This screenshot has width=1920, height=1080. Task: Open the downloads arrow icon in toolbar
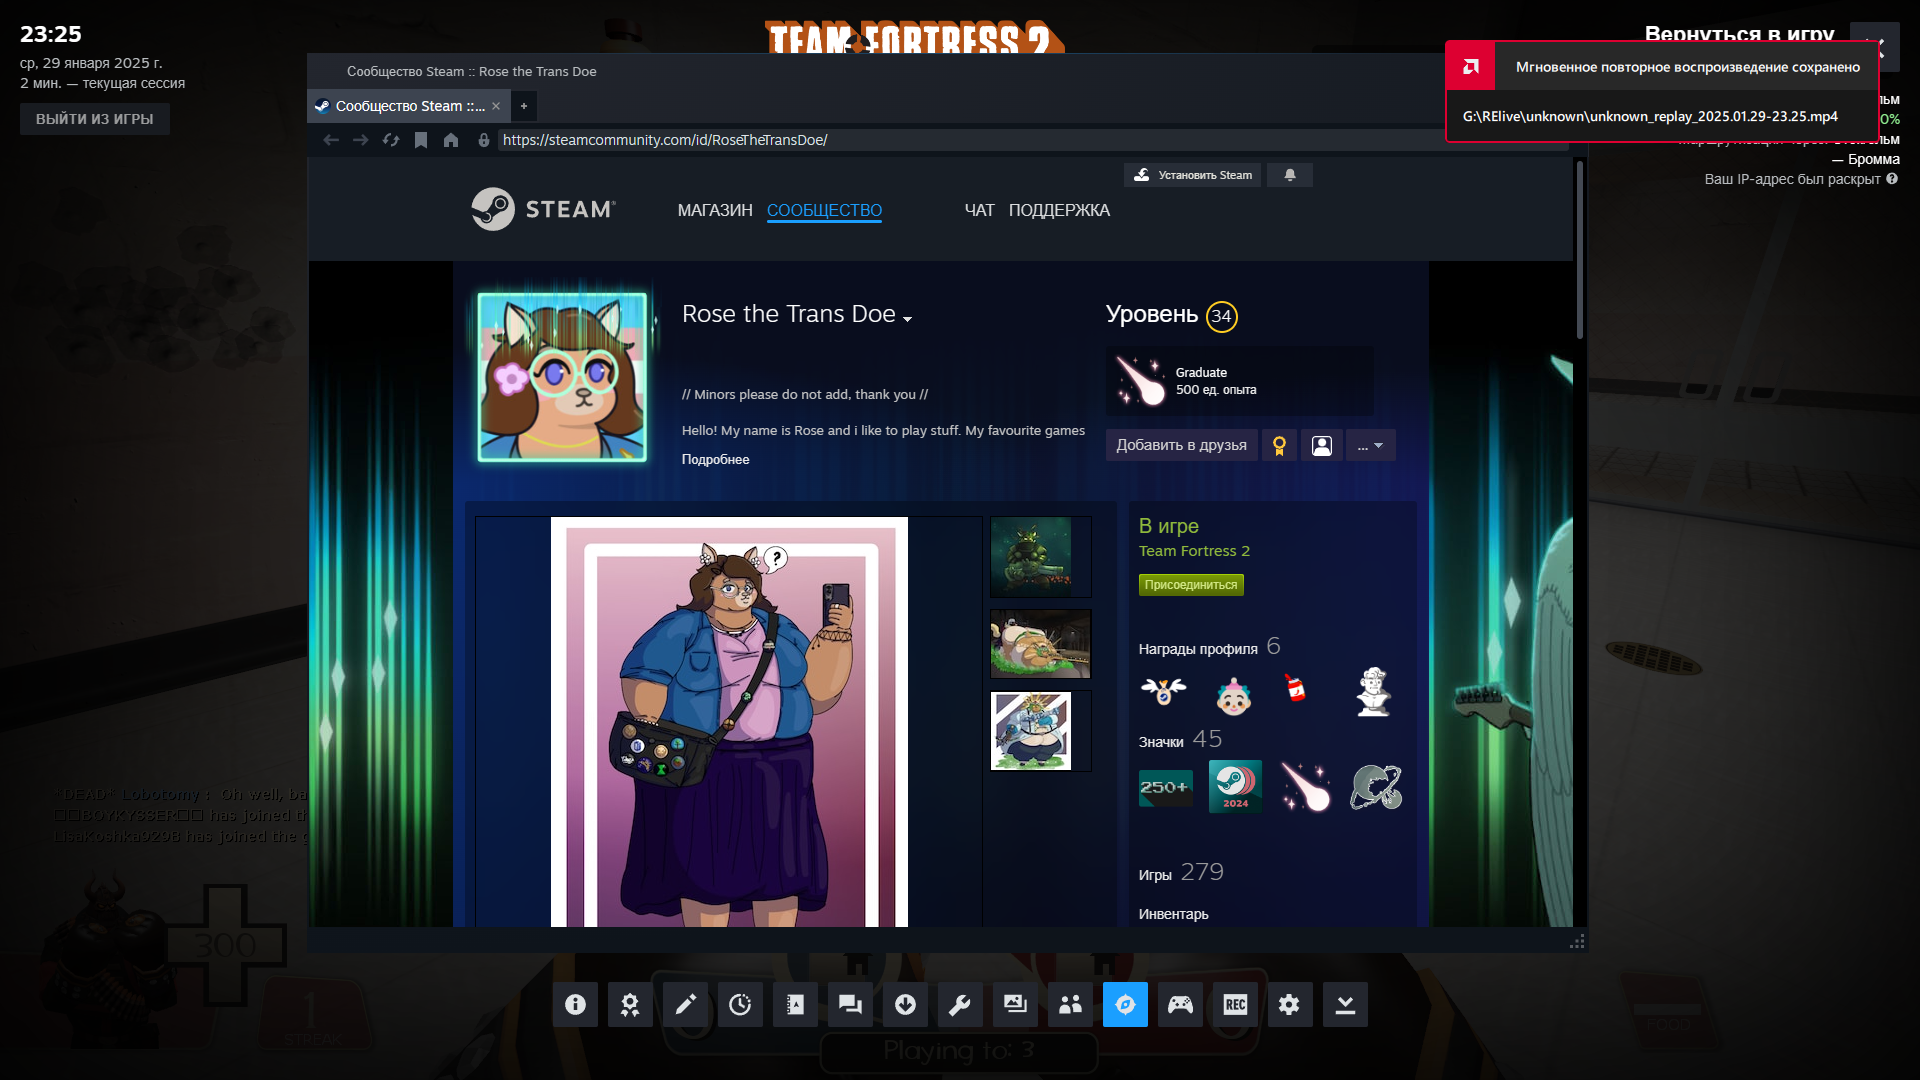(905, 1004)
